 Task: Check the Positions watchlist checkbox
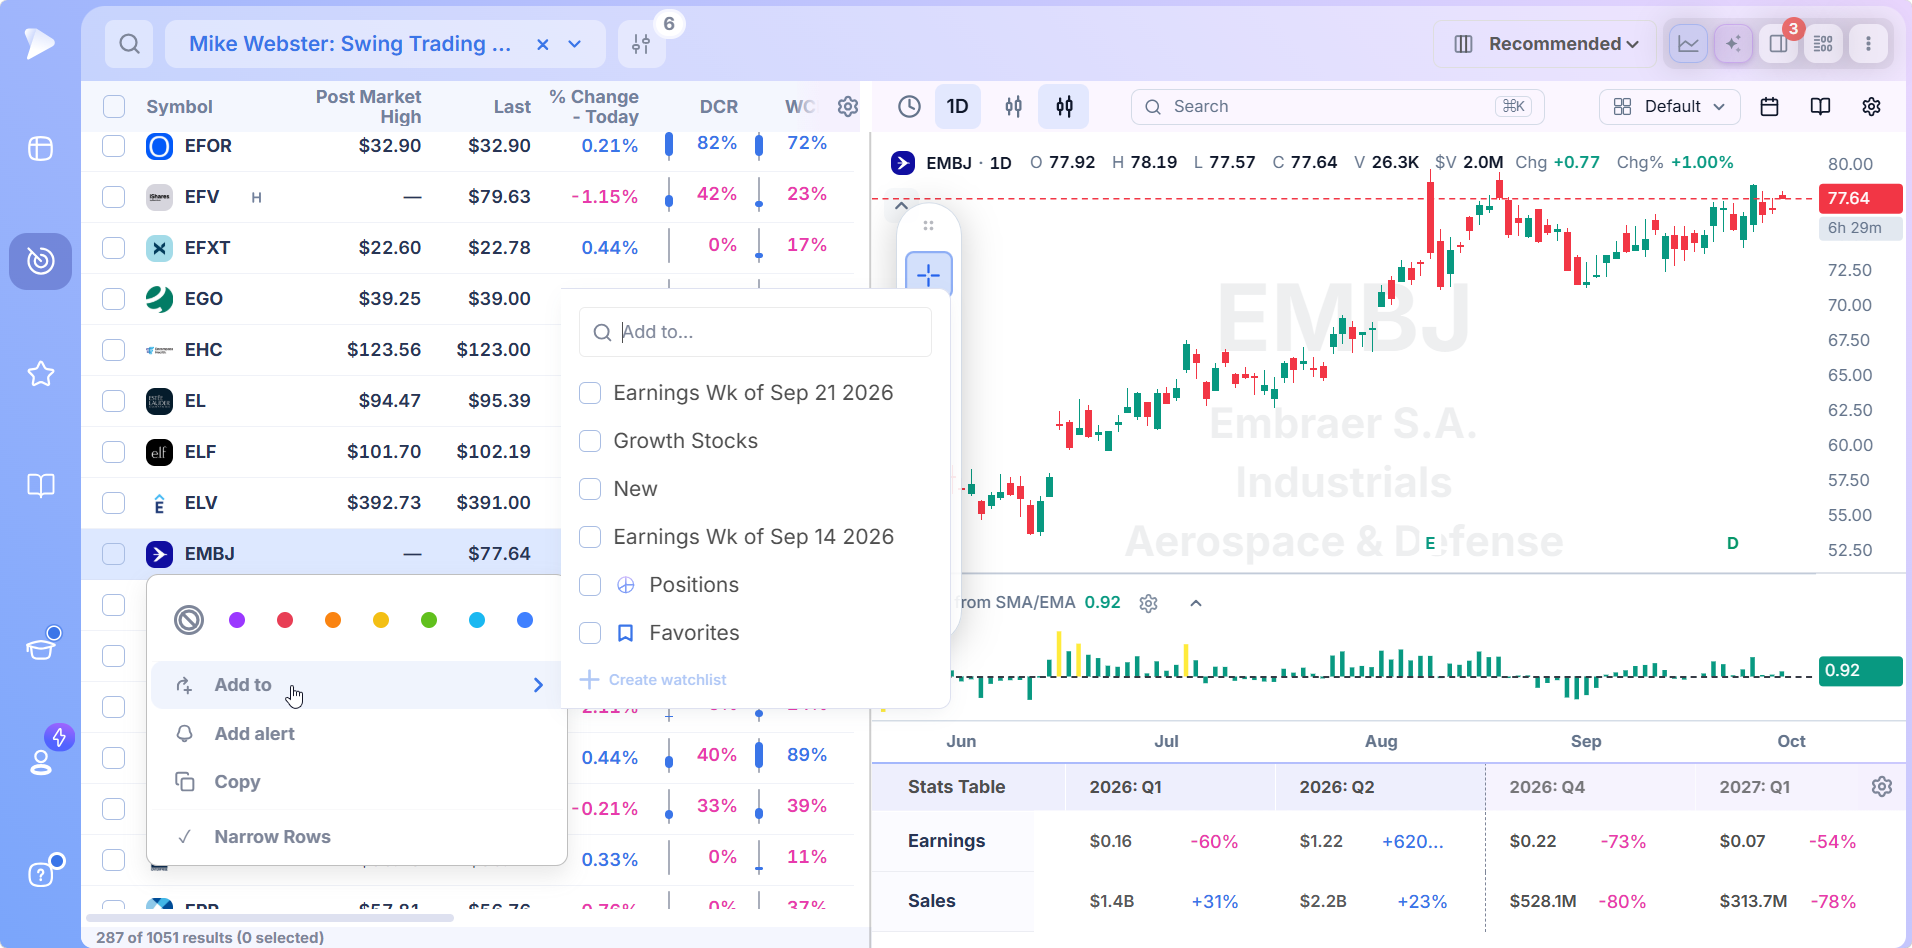590,585
